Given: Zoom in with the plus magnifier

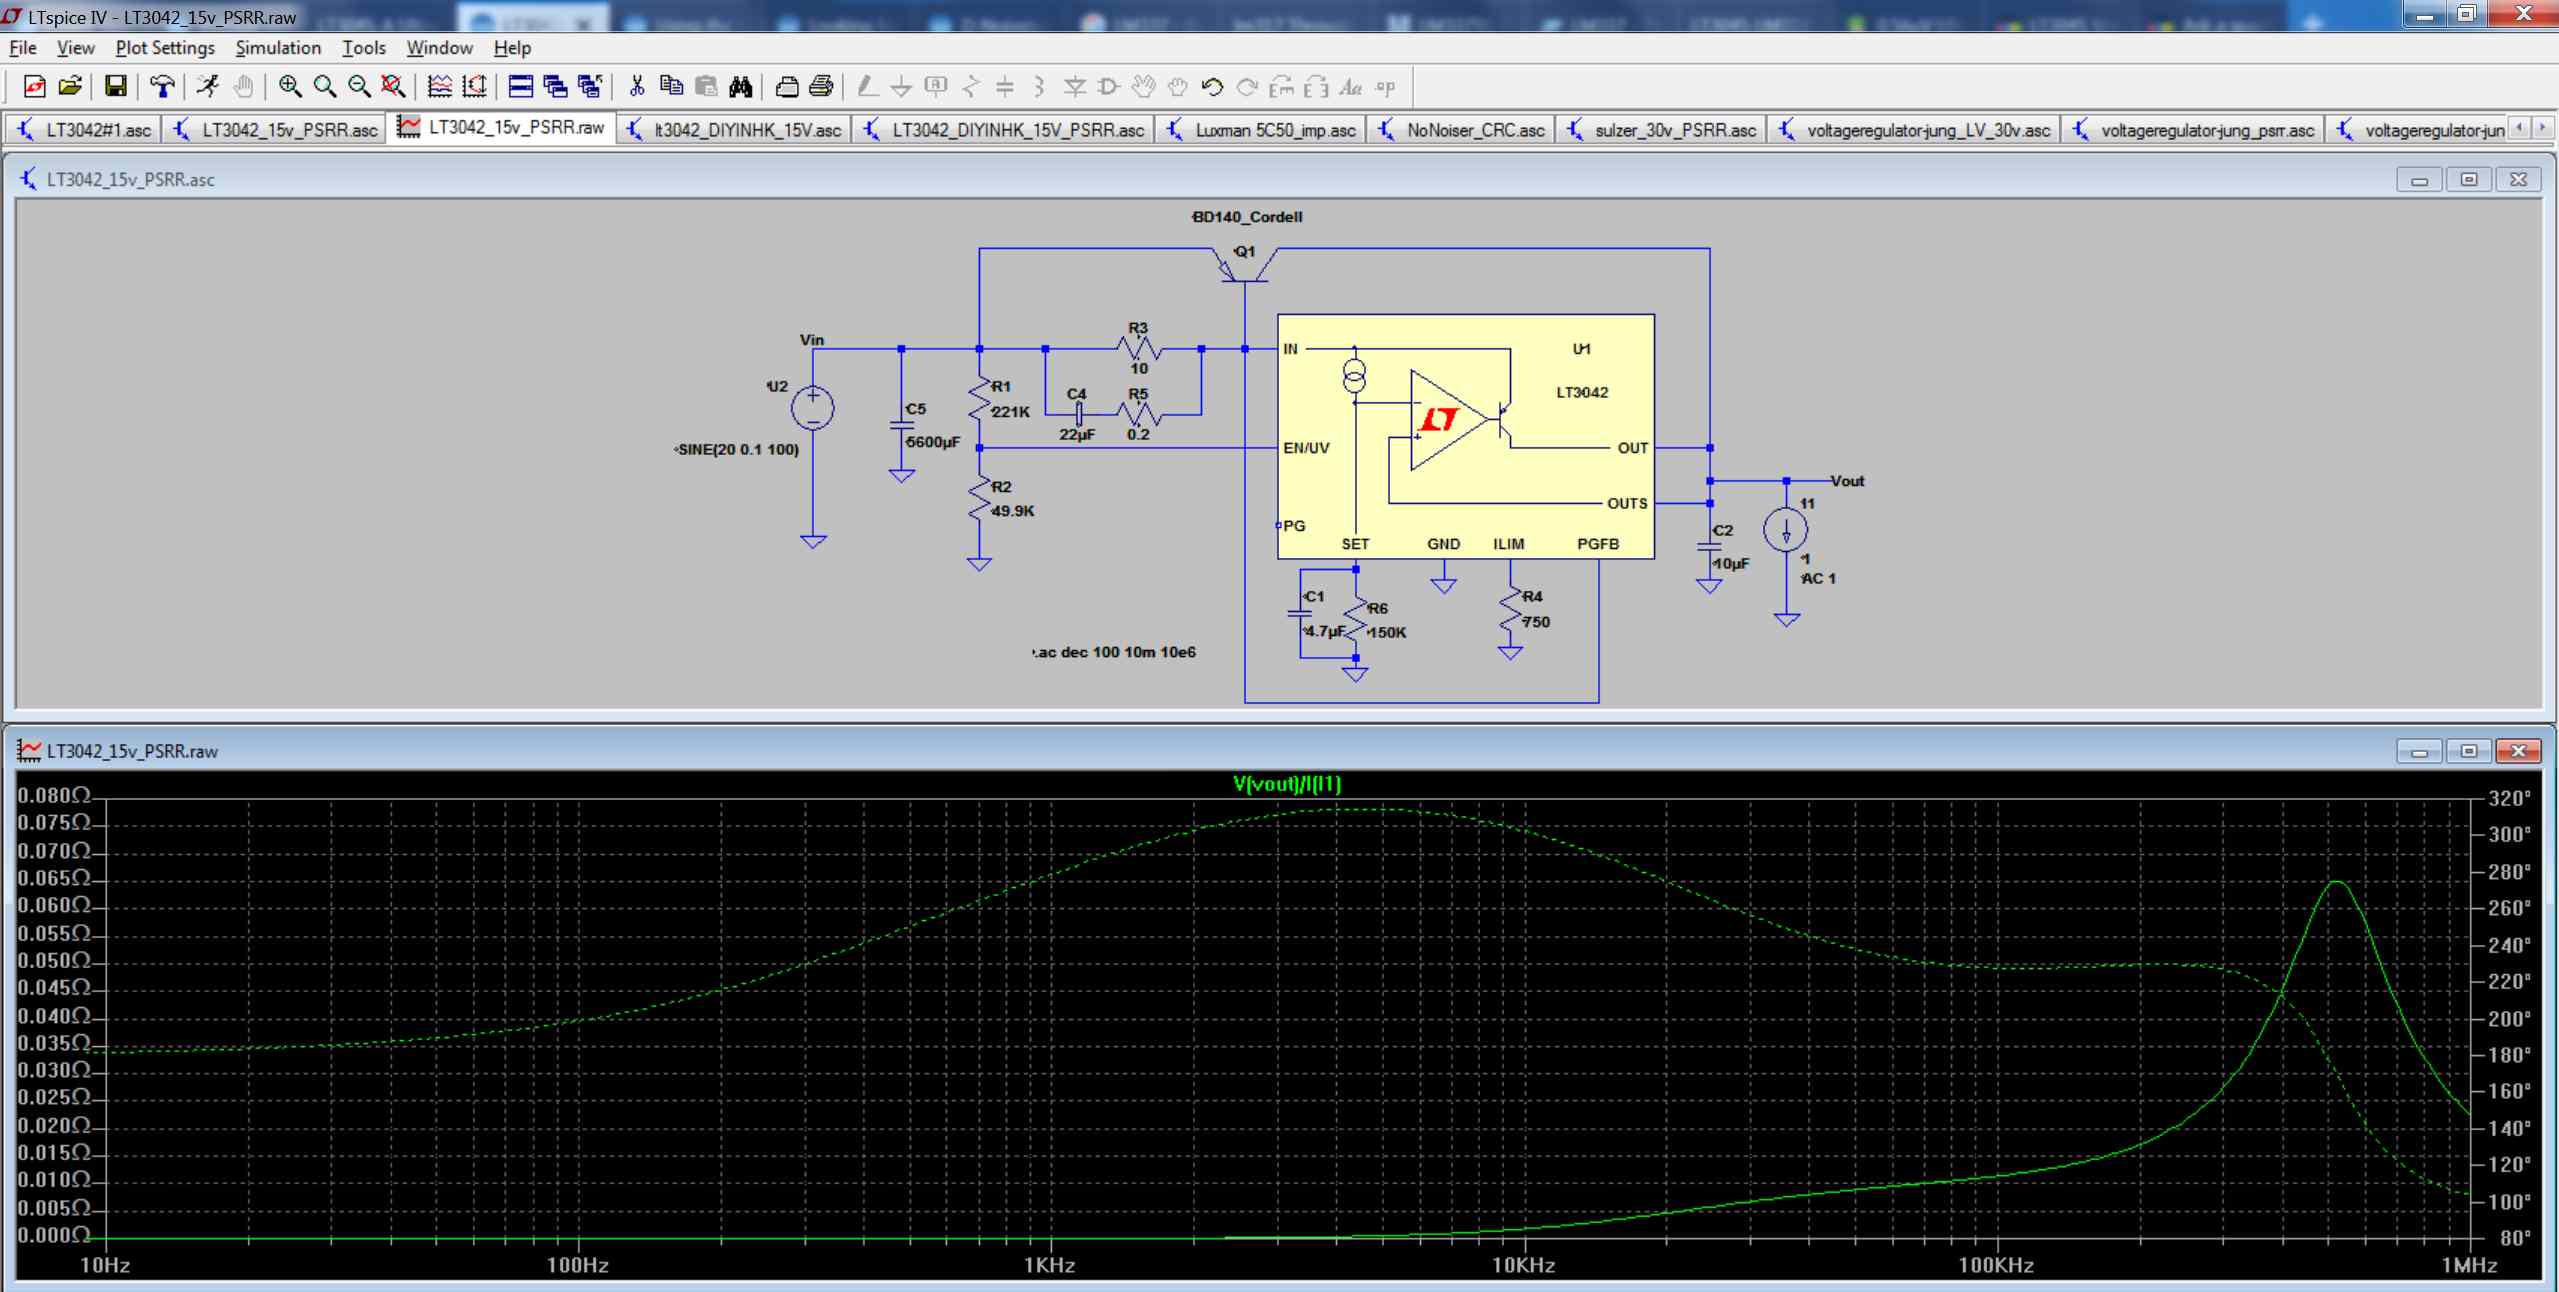Looking at the screenshot, I should click(x=290, y=87).
